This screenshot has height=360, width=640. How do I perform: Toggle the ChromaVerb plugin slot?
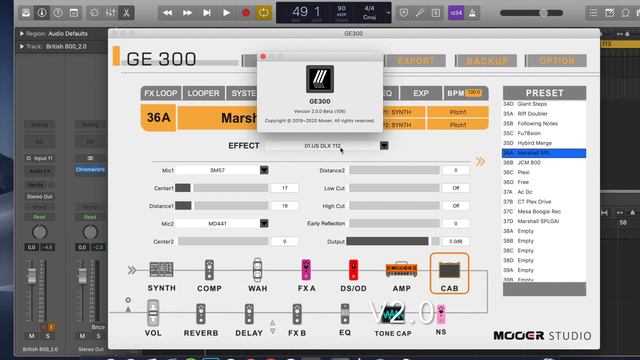[x=90, y=169]
